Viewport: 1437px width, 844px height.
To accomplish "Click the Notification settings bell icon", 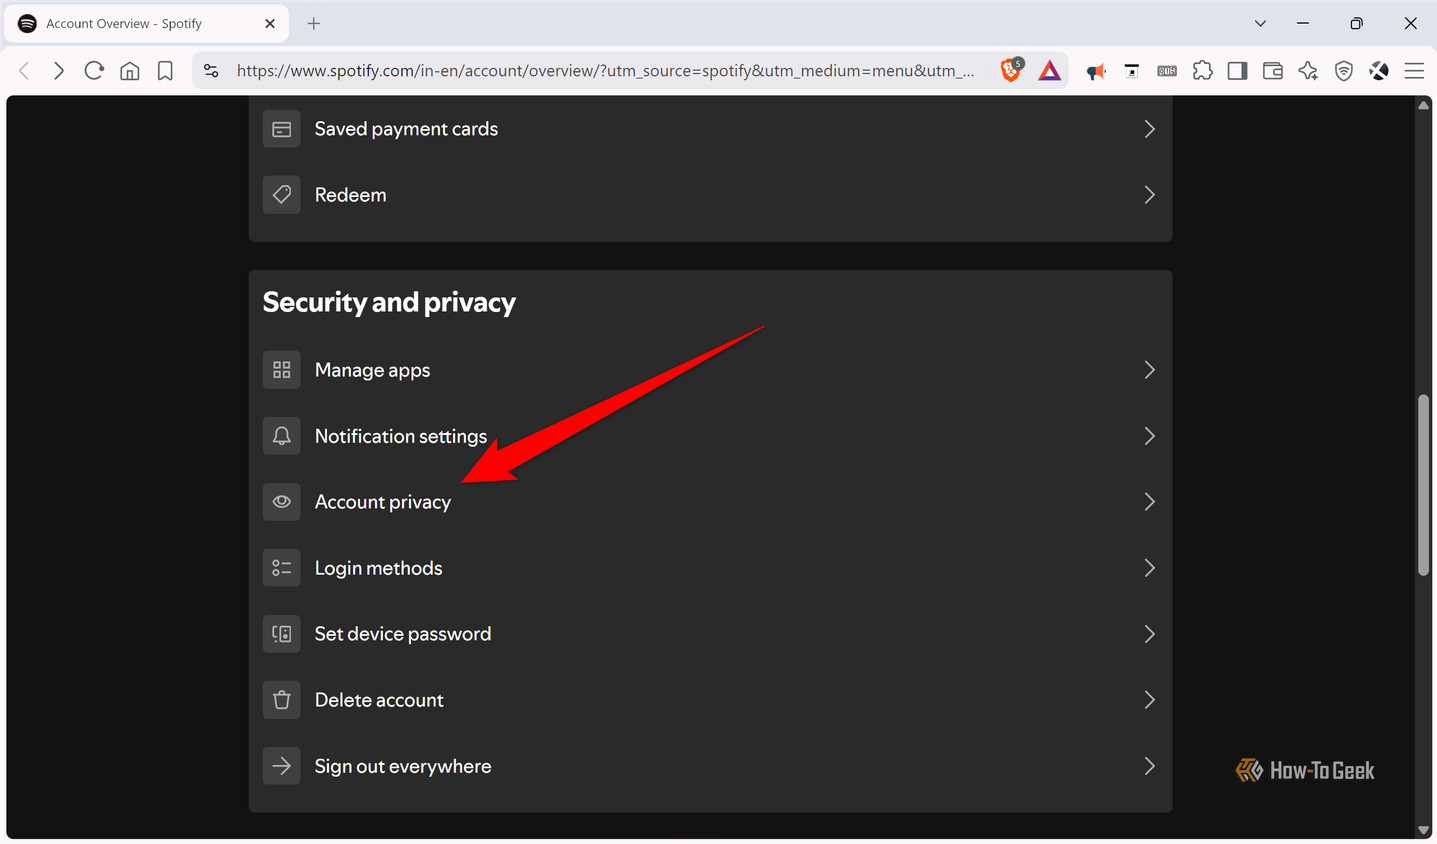I will (282, 436).
